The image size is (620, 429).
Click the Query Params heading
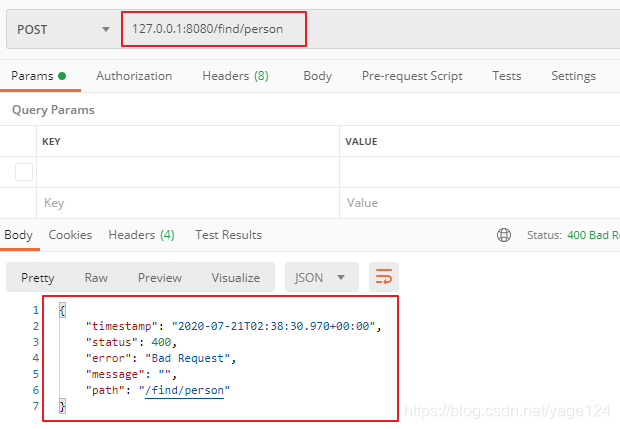click(53, 110)
